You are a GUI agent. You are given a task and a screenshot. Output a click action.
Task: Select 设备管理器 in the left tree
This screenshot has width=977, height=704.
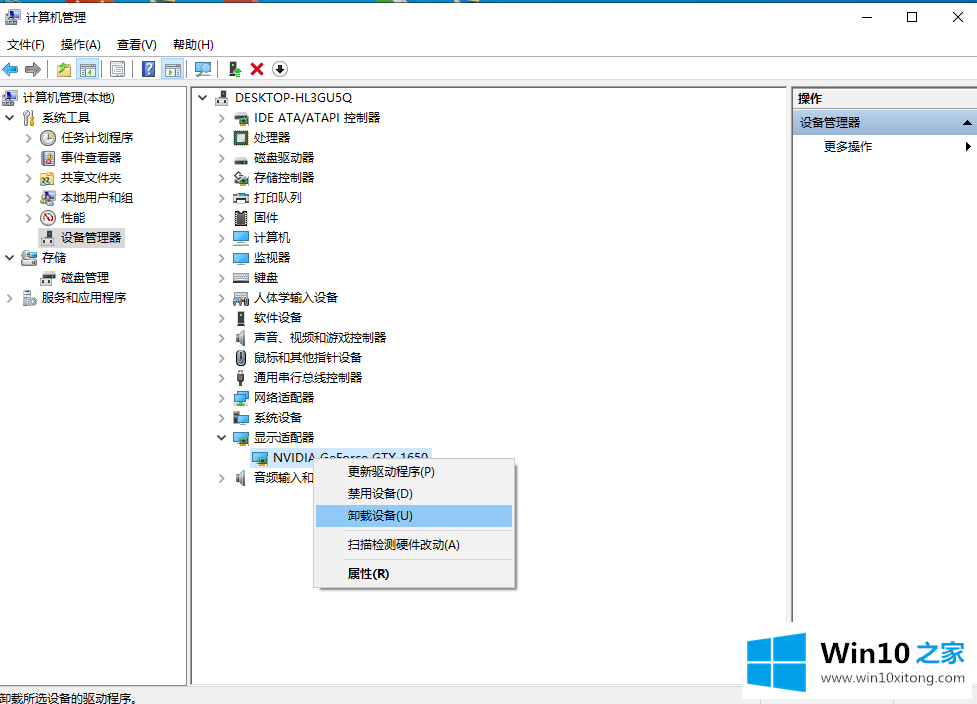point(91,237)
